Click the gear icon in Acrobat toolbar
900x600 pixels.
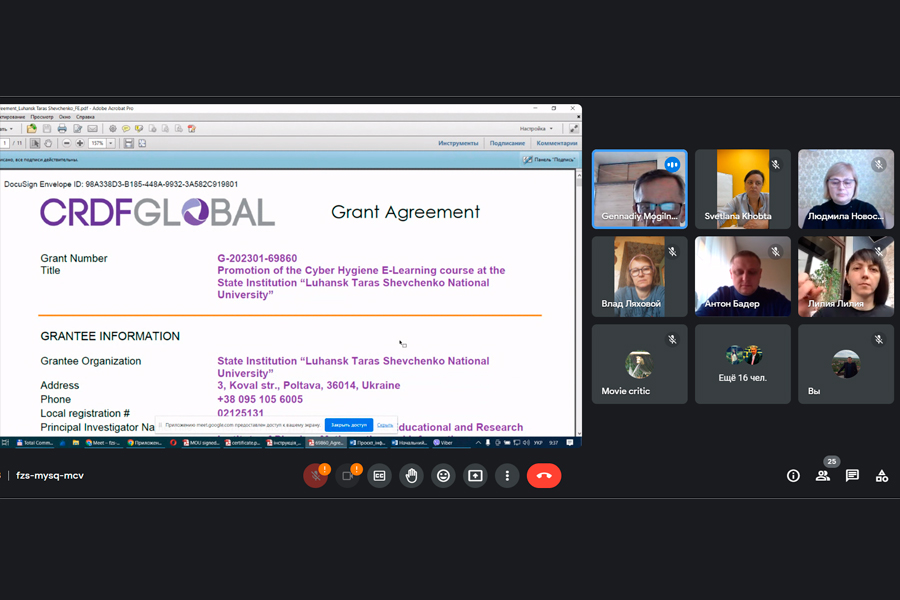pyautogui.click(x=112, y=129)
